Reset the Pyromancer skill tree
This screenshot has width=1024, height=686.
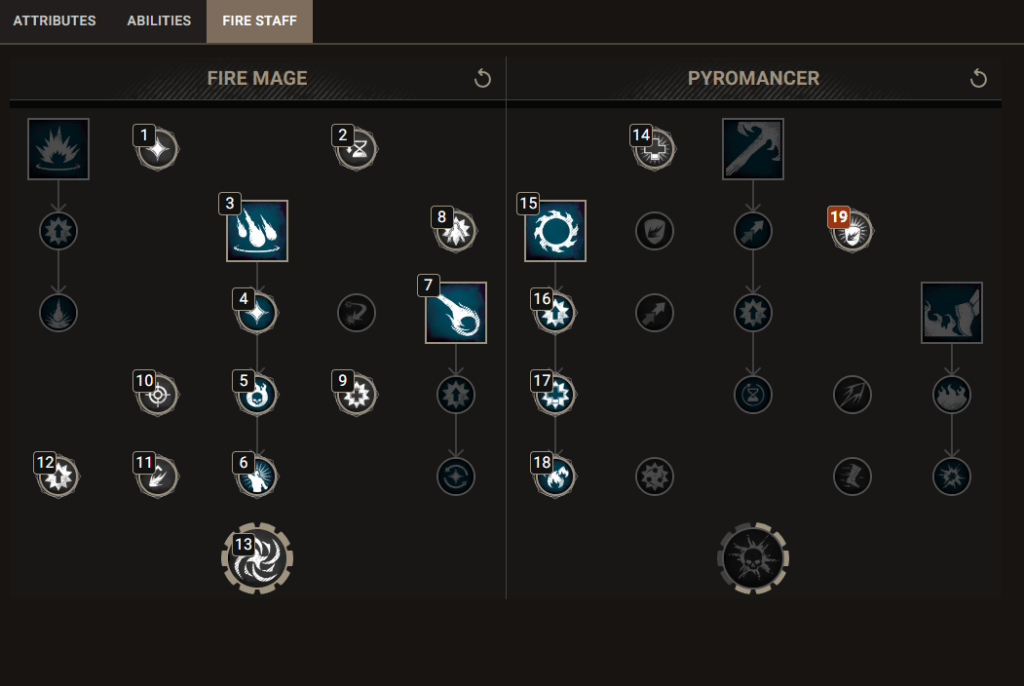point(977,77)
